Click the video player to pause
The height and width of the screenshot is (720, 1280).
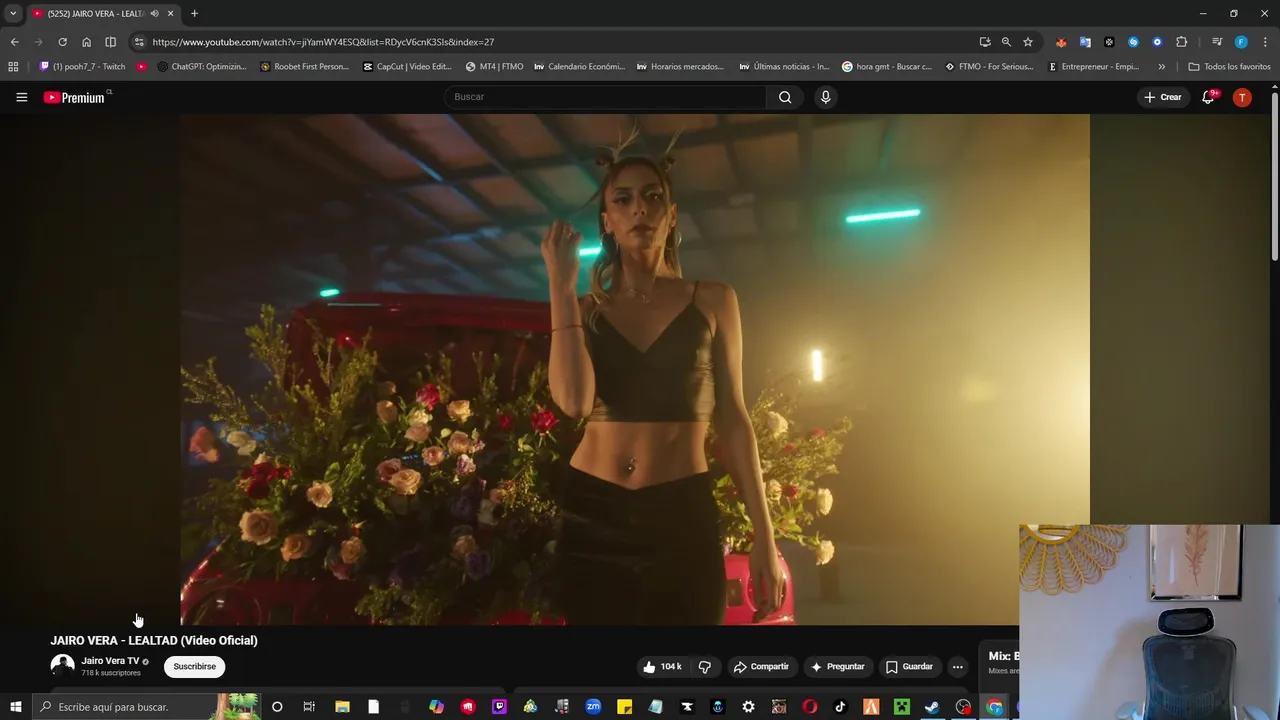[635, 369]
